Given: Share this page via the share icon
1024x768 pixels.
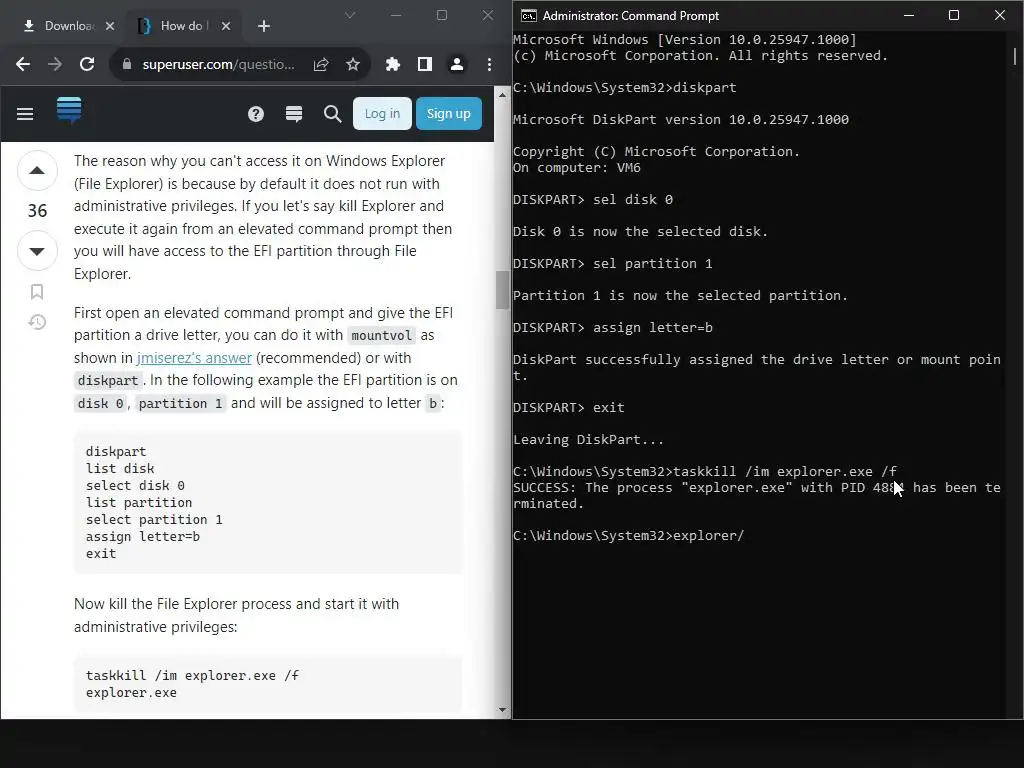Looking at the screenshot, I should click(x=321, y=64).
